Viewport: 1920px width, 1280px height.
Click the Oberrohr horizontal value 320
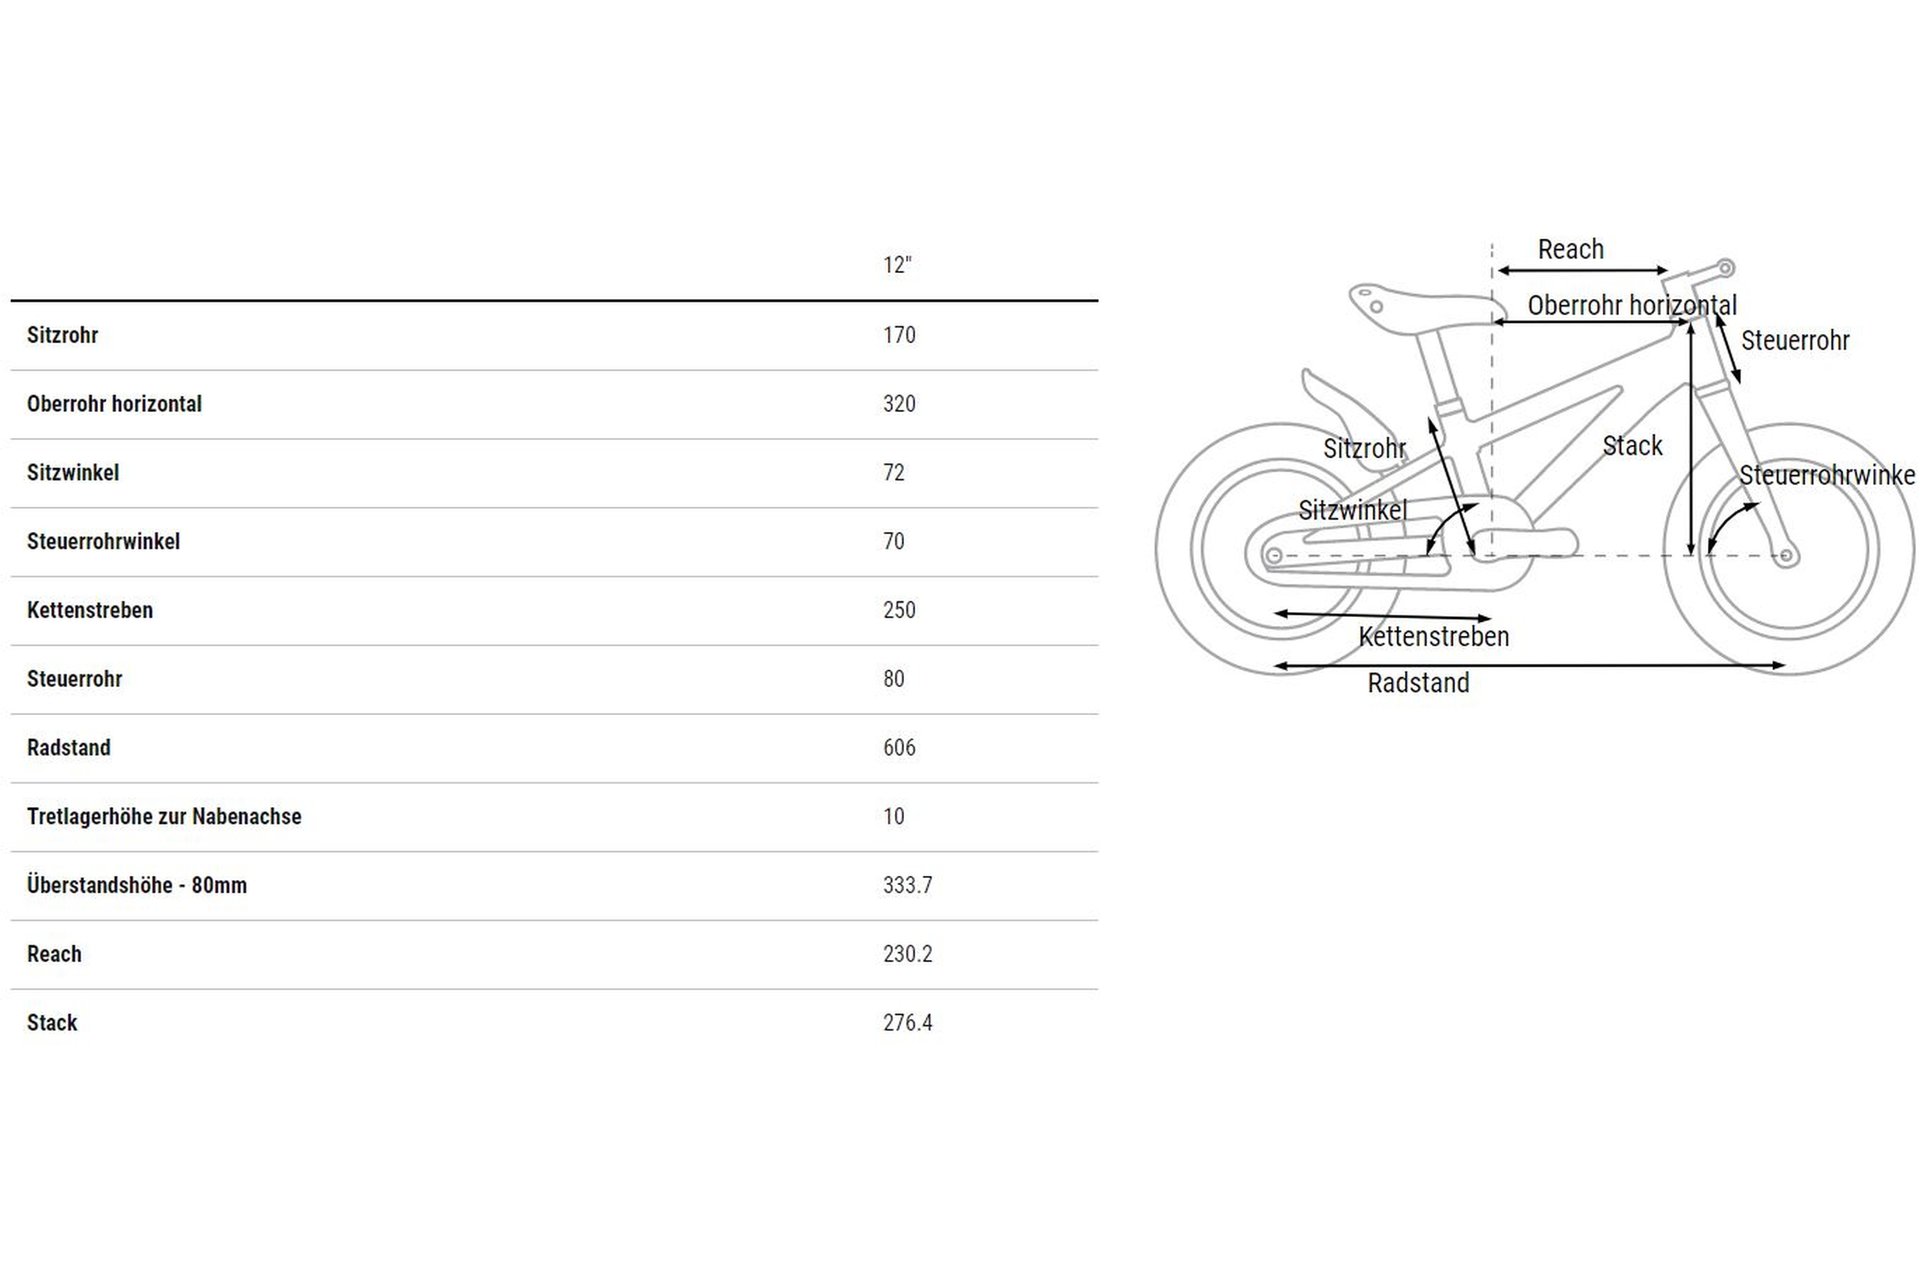point(899,404)
